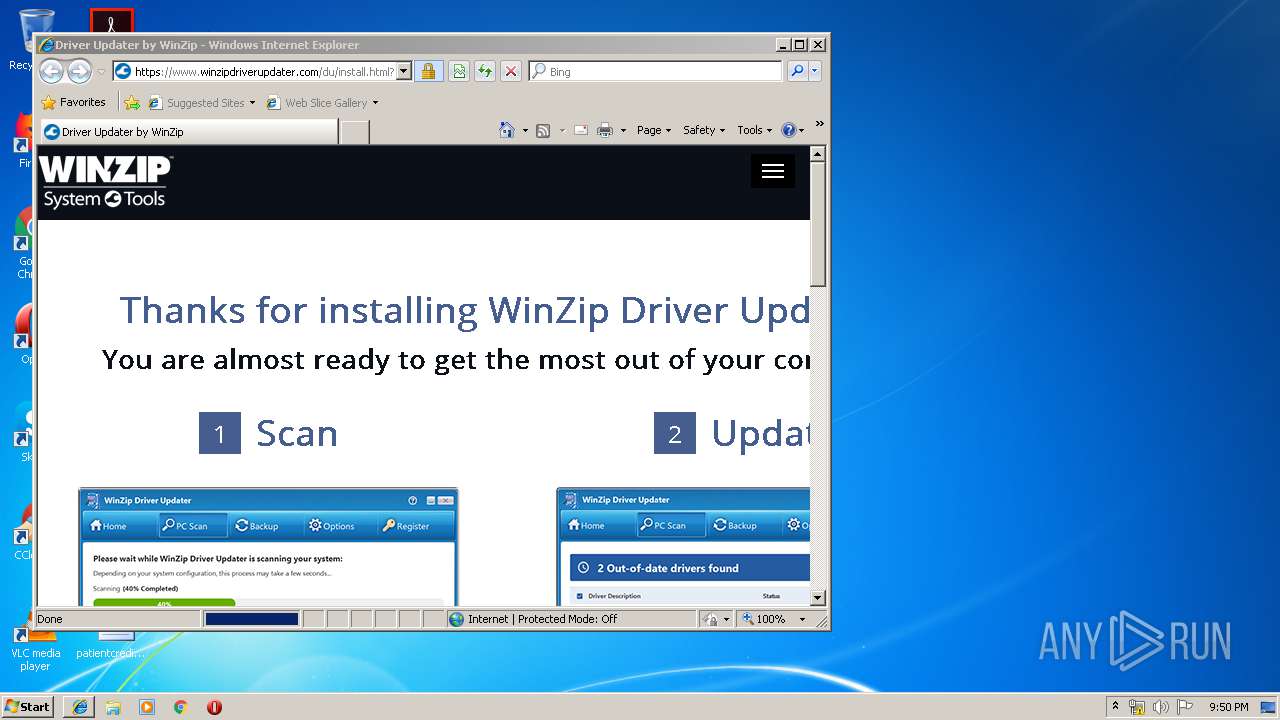Open the hamburger navigation menu
Screen dimensions: 1280x720
tap(772, 171)
